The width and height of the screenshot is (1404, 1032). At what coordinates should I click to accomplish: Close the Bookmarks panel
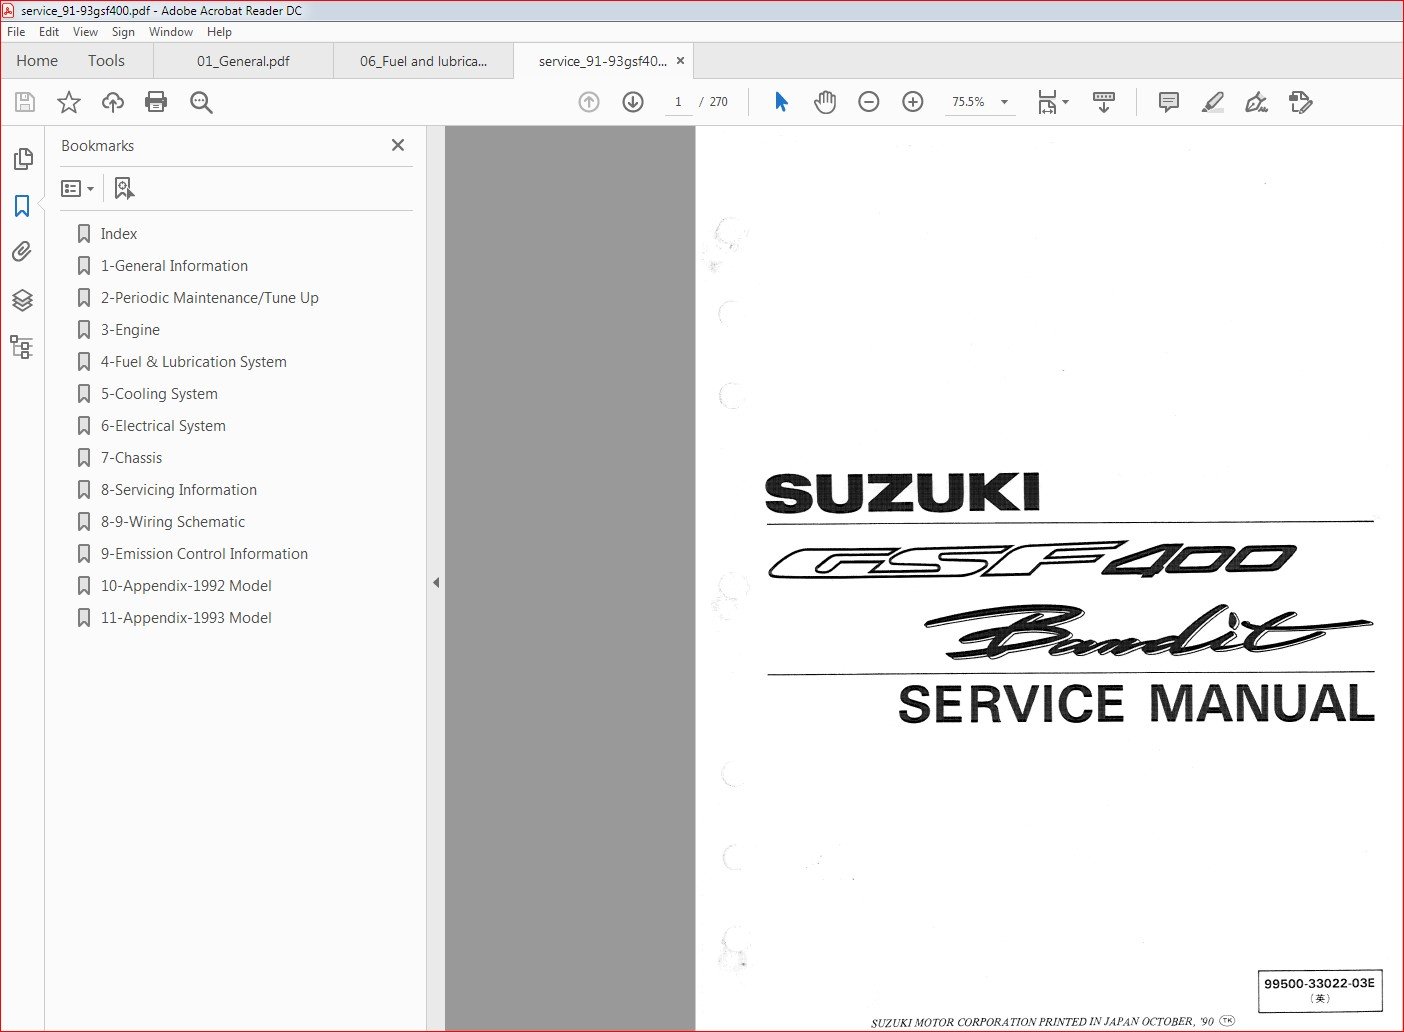pyautogui.click(x=398, y=145)
